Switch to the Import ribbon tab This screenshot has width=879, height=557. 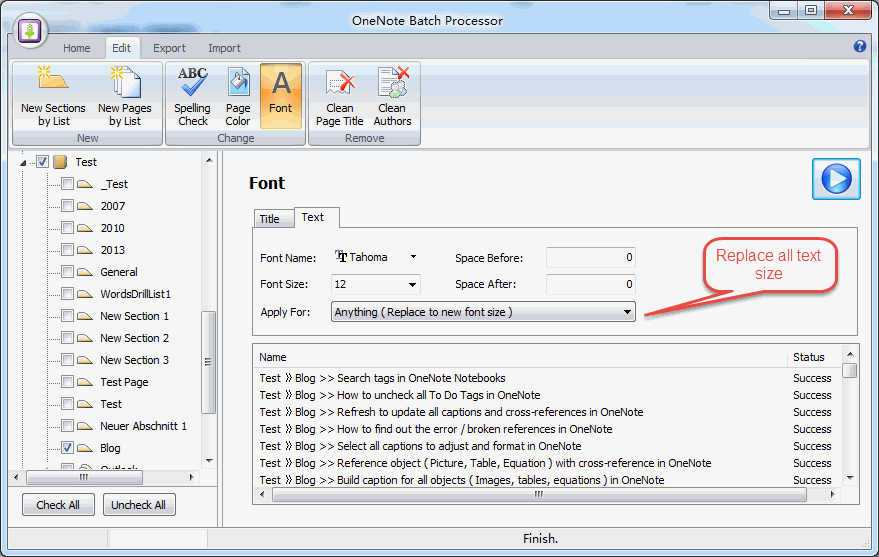[x=224, y=48]
